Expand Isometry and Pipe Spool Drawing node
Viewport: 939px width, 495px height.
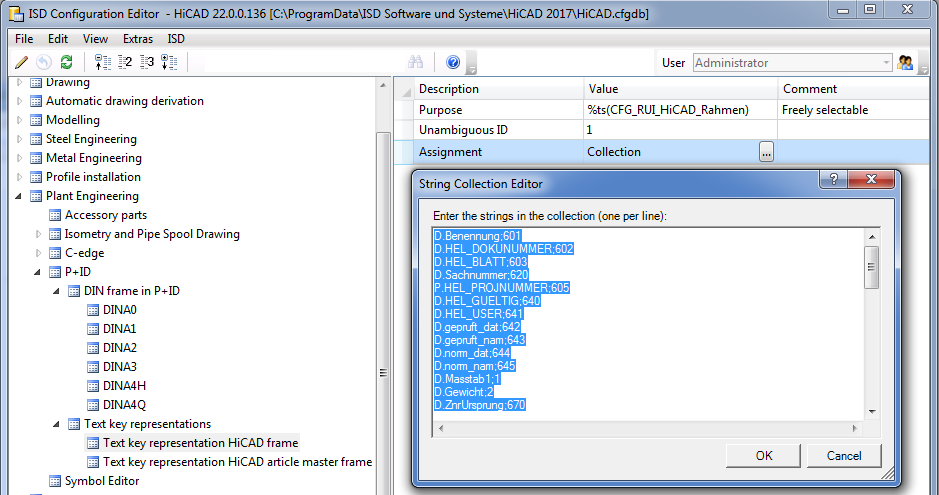[39, 234]
